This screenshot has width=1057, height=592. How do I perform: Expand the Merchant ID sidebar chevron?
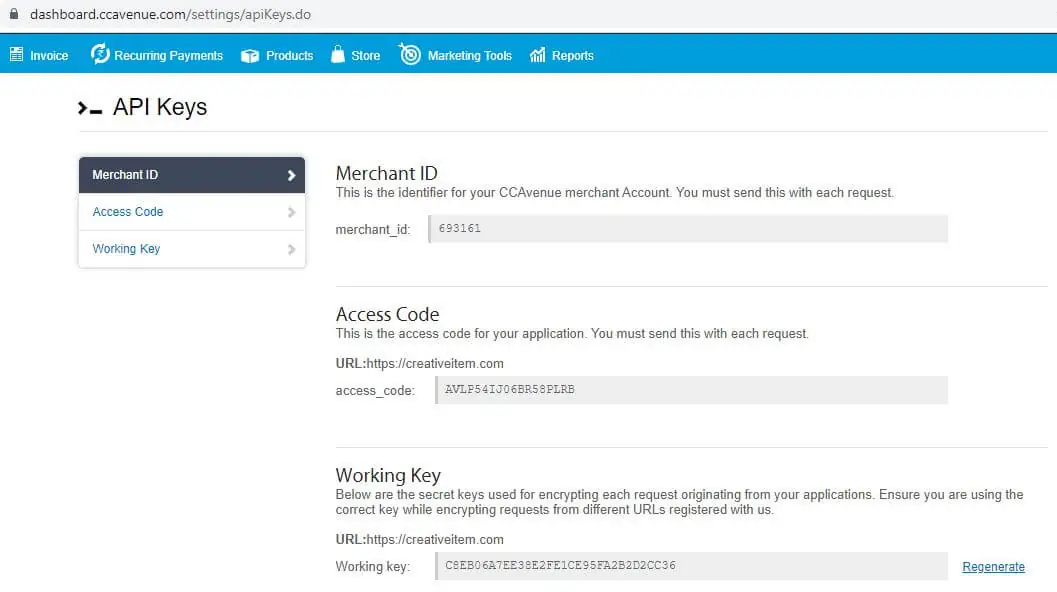tap(291, 175)
